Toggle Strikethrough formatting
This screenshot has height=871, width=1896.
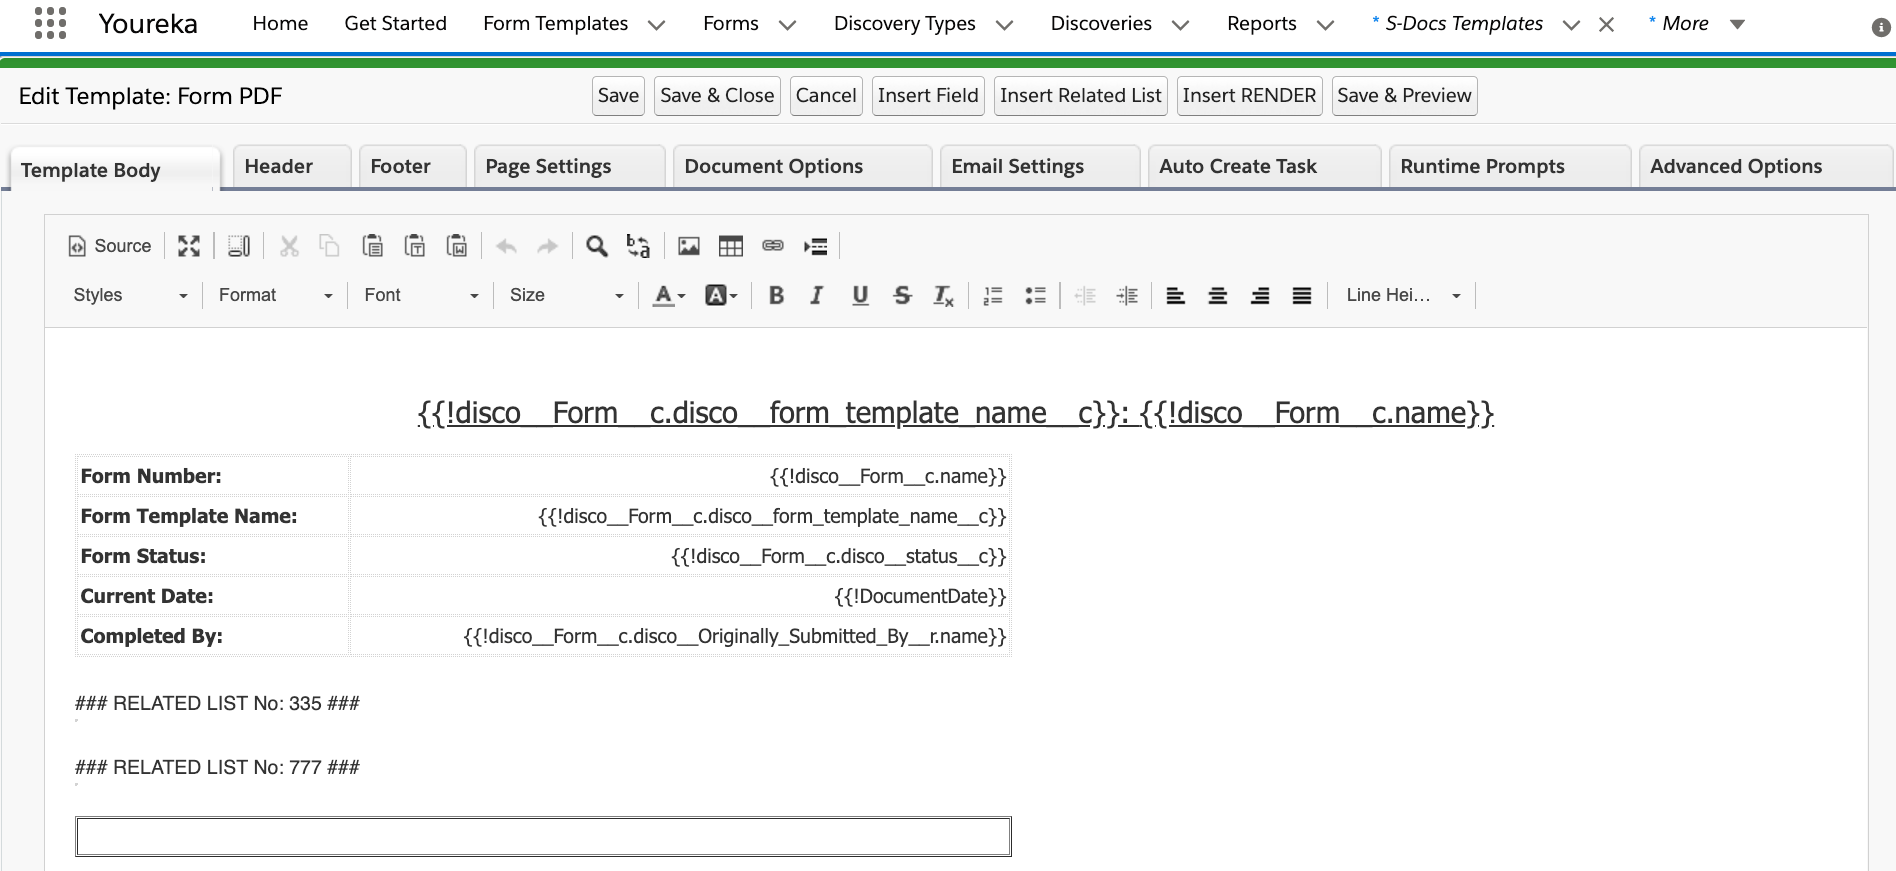(902, 295)
